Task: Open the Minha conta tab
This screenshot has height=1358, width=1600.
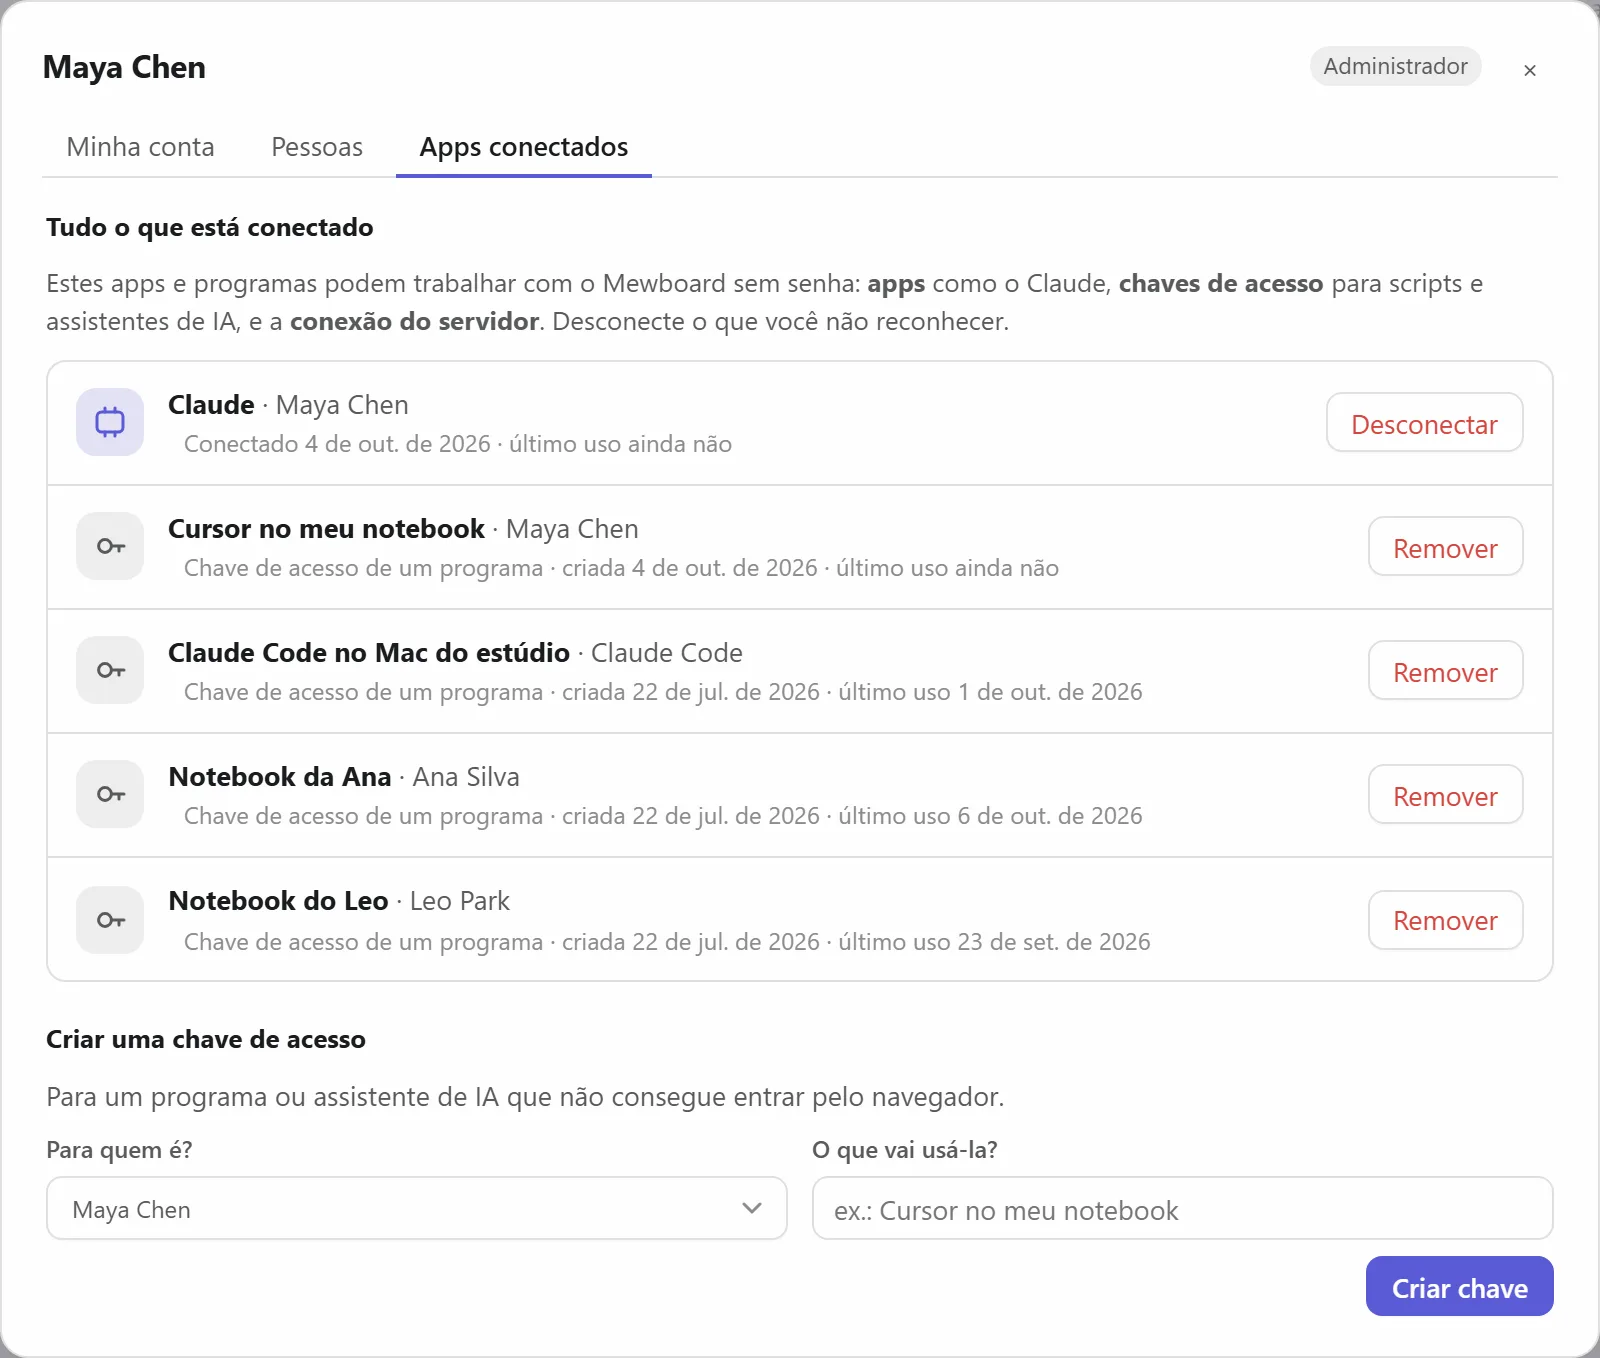Action: pos(140,147)
